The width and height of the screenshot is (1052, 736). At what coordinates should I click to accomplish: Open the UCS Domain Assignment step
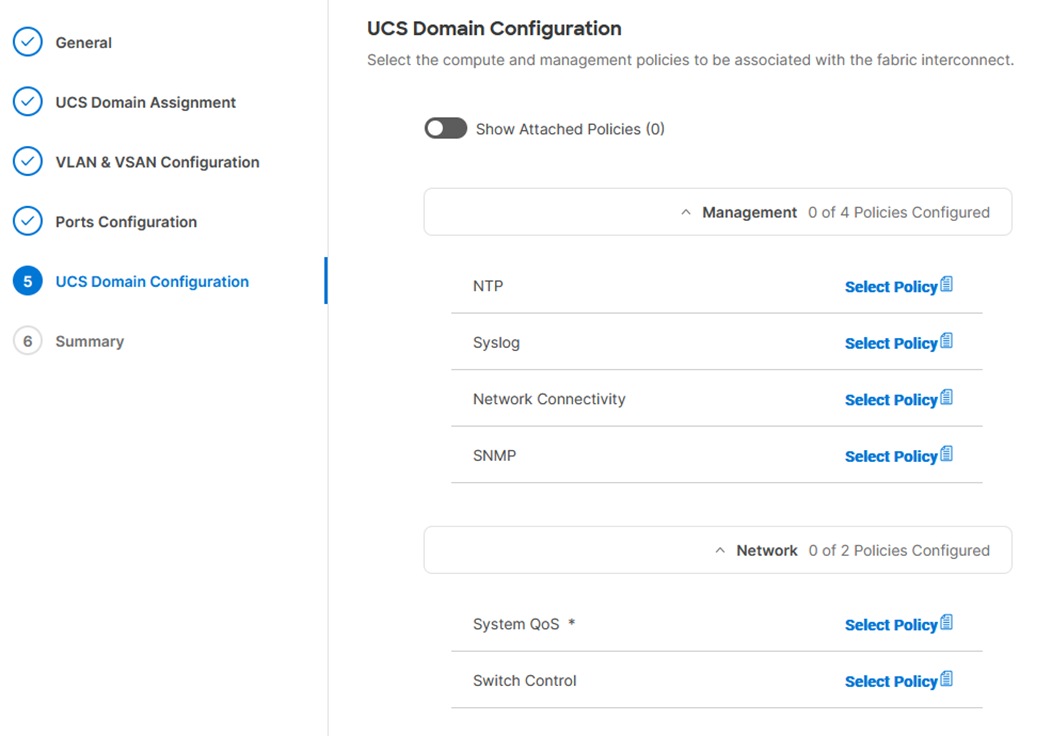pos(146,103)
